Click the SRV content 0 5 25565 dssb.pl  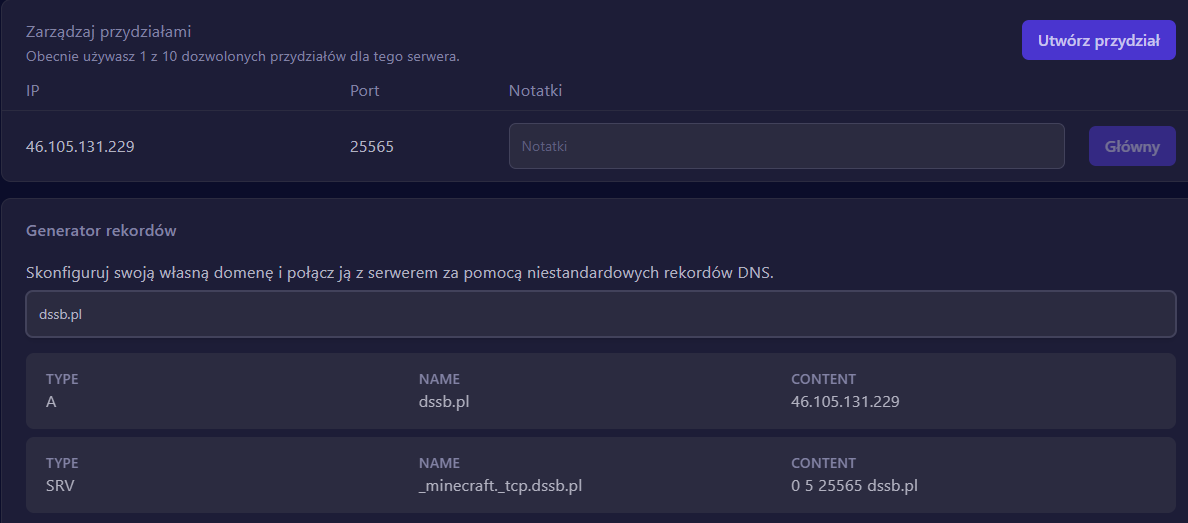854,486
